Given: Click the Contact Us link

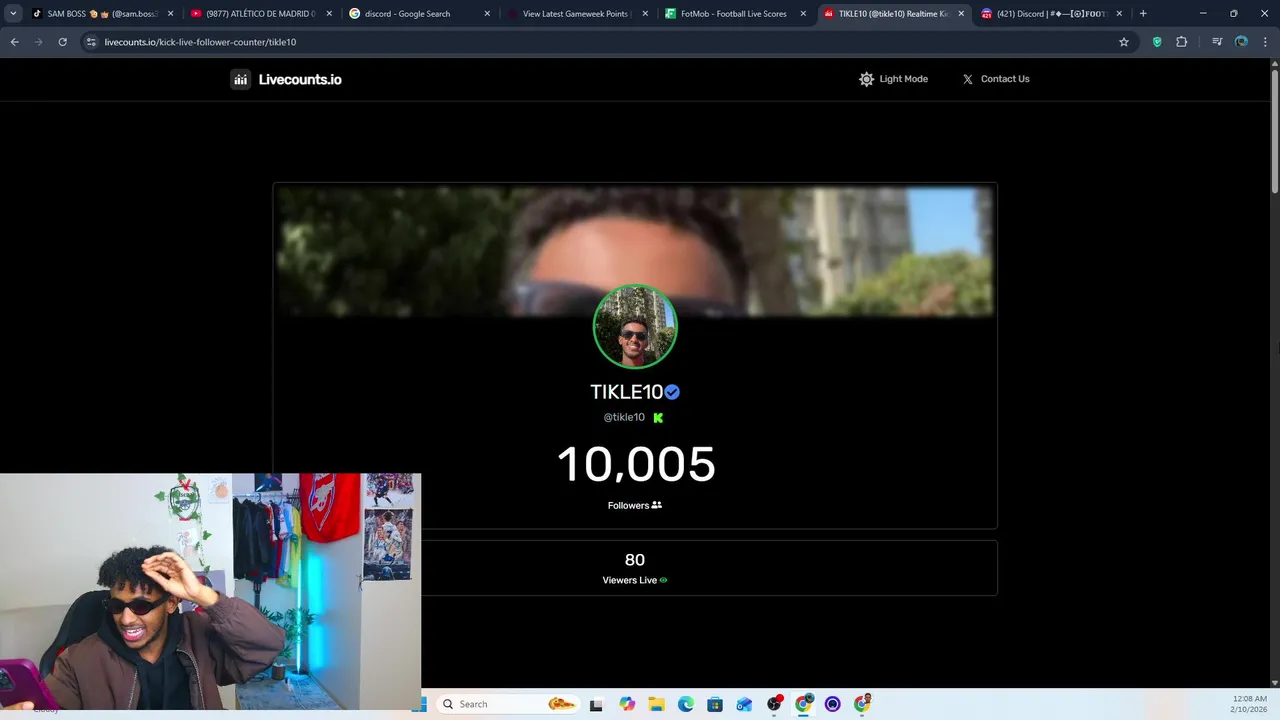Looking at the screenshot, I should [1005, 79].
